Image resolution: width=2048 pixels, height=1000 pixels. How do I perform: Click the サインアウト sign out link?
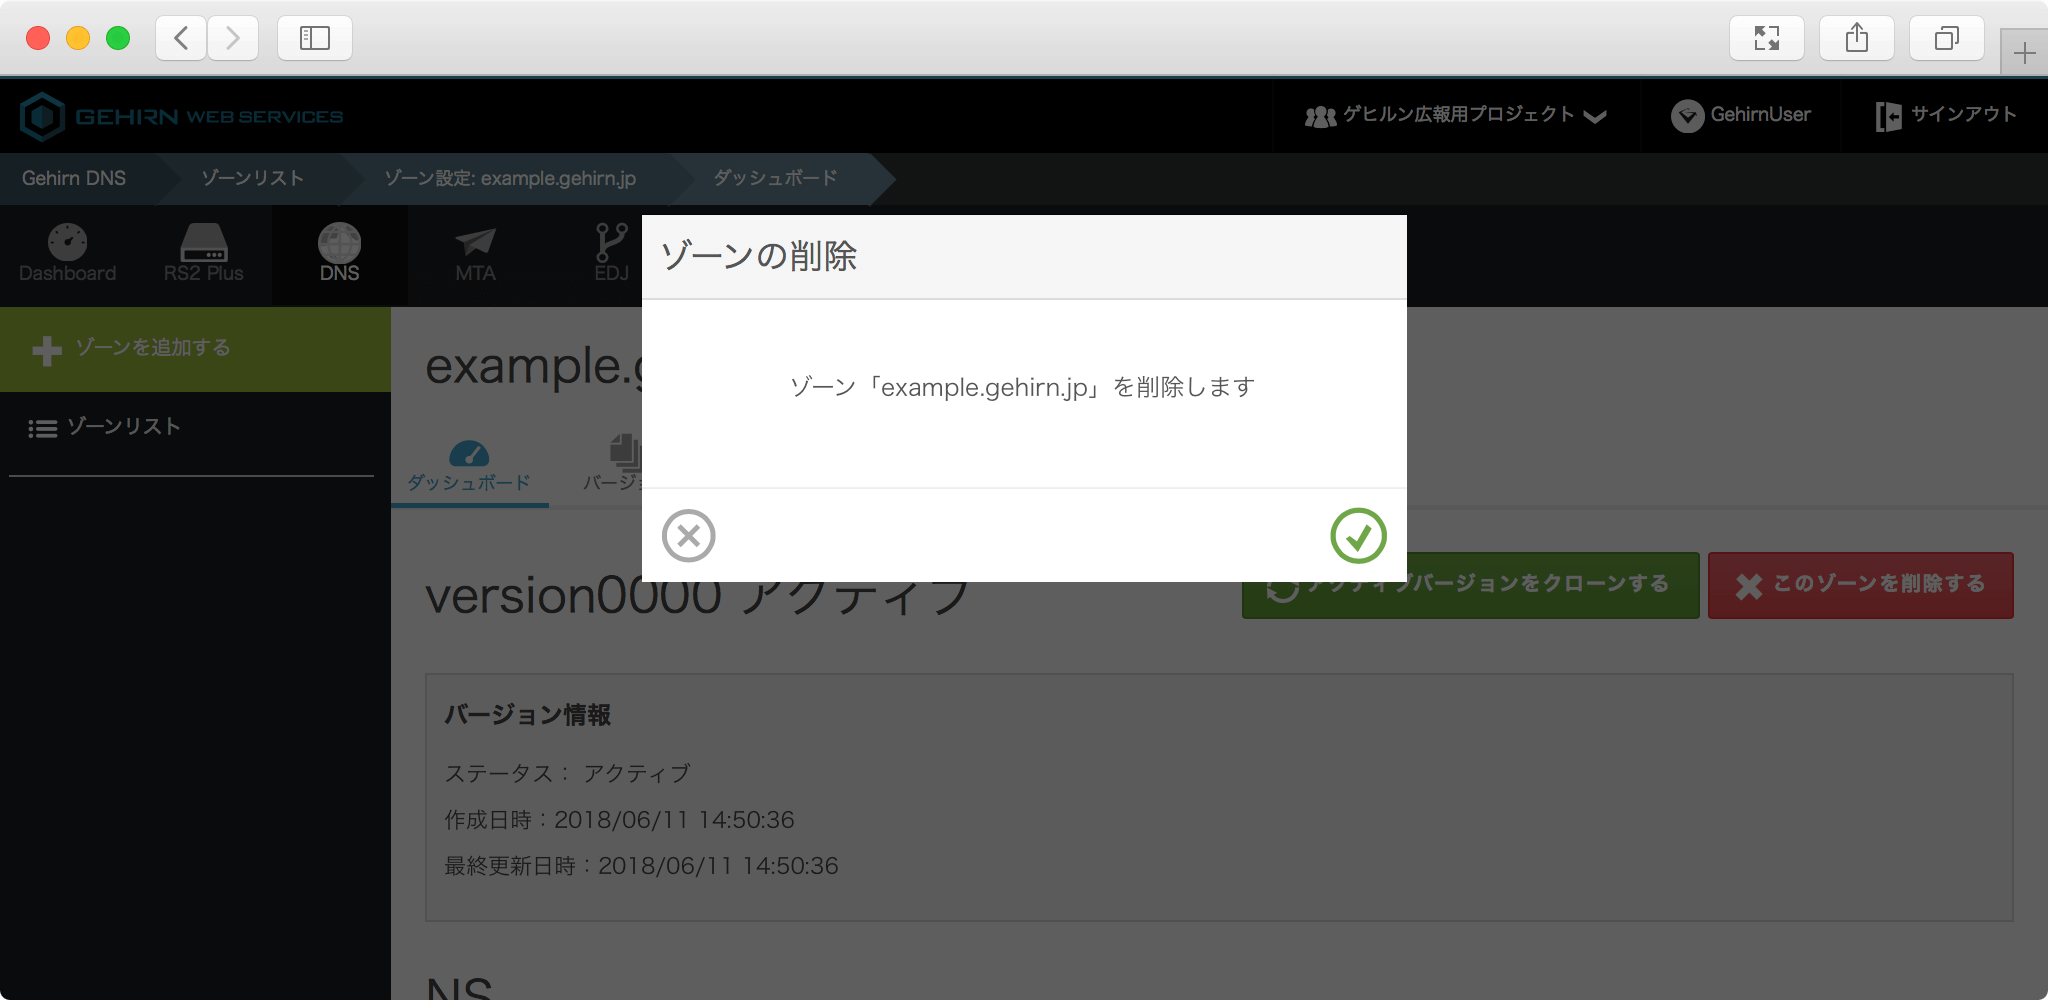[1945, 116]
